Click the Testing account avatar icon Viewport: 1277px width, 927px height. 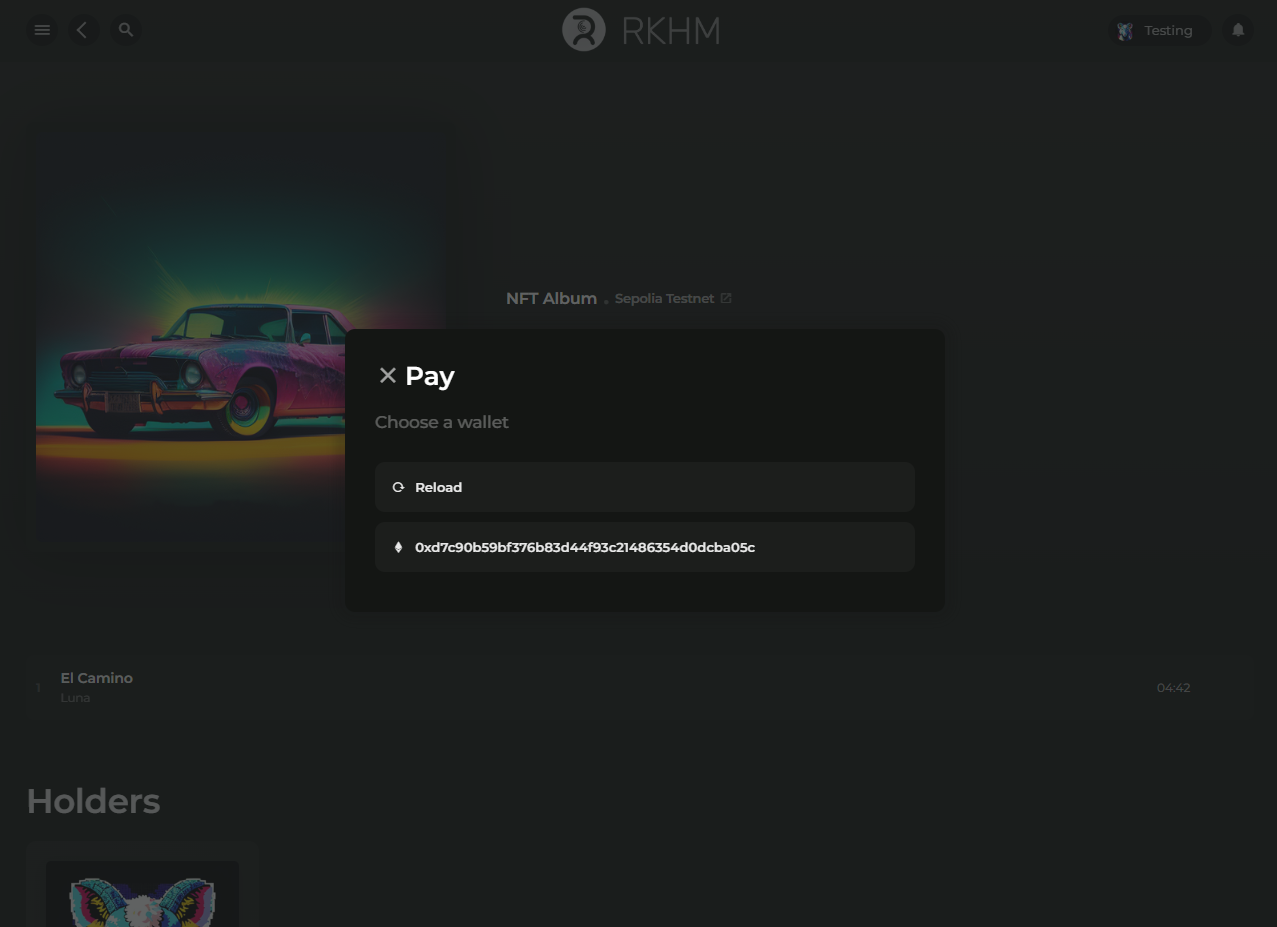click(1125, 31)
